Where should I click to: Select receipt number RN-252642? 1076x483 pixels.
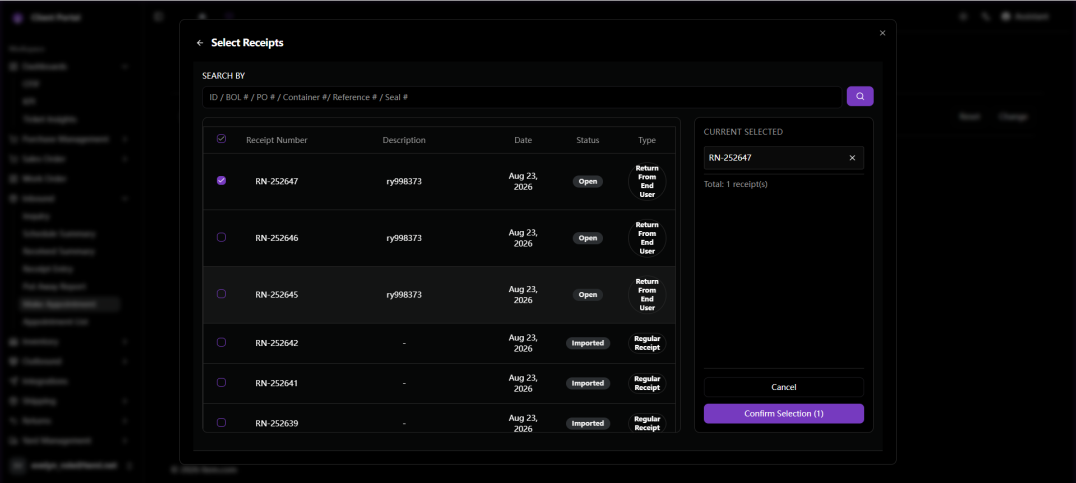pos(277,343)
